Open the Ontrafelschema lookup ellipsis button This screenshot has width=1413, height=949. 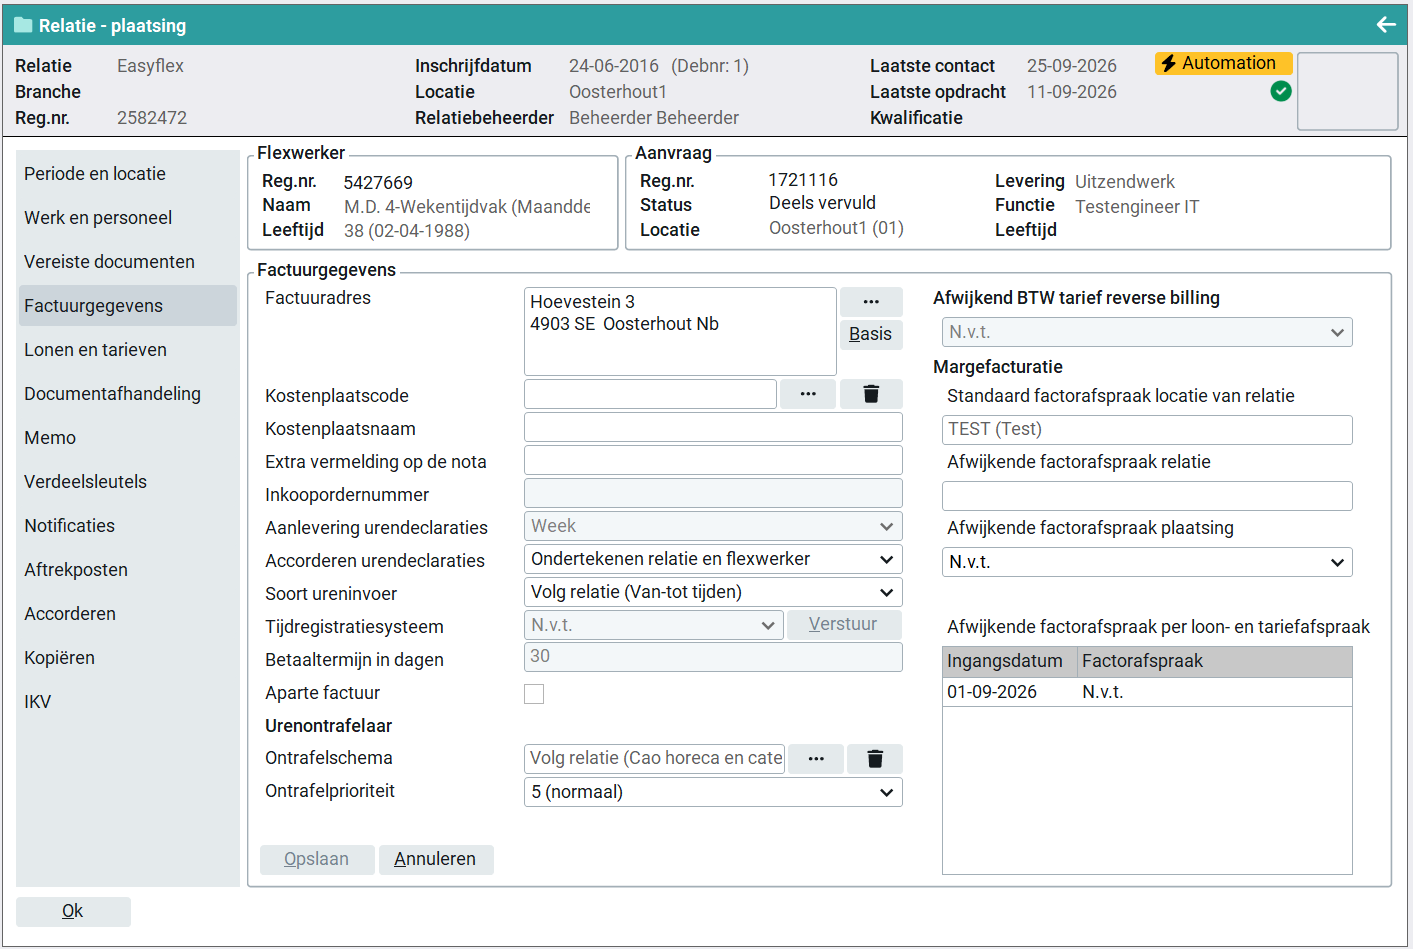coord(816,759)
